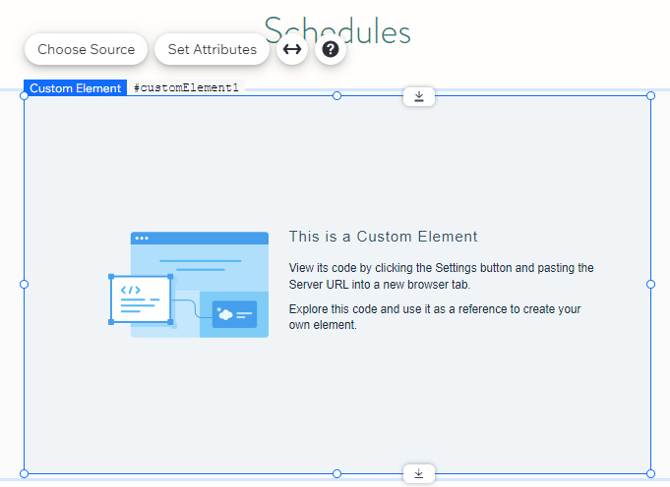Click the left-middle resize handle

[24, 284]
